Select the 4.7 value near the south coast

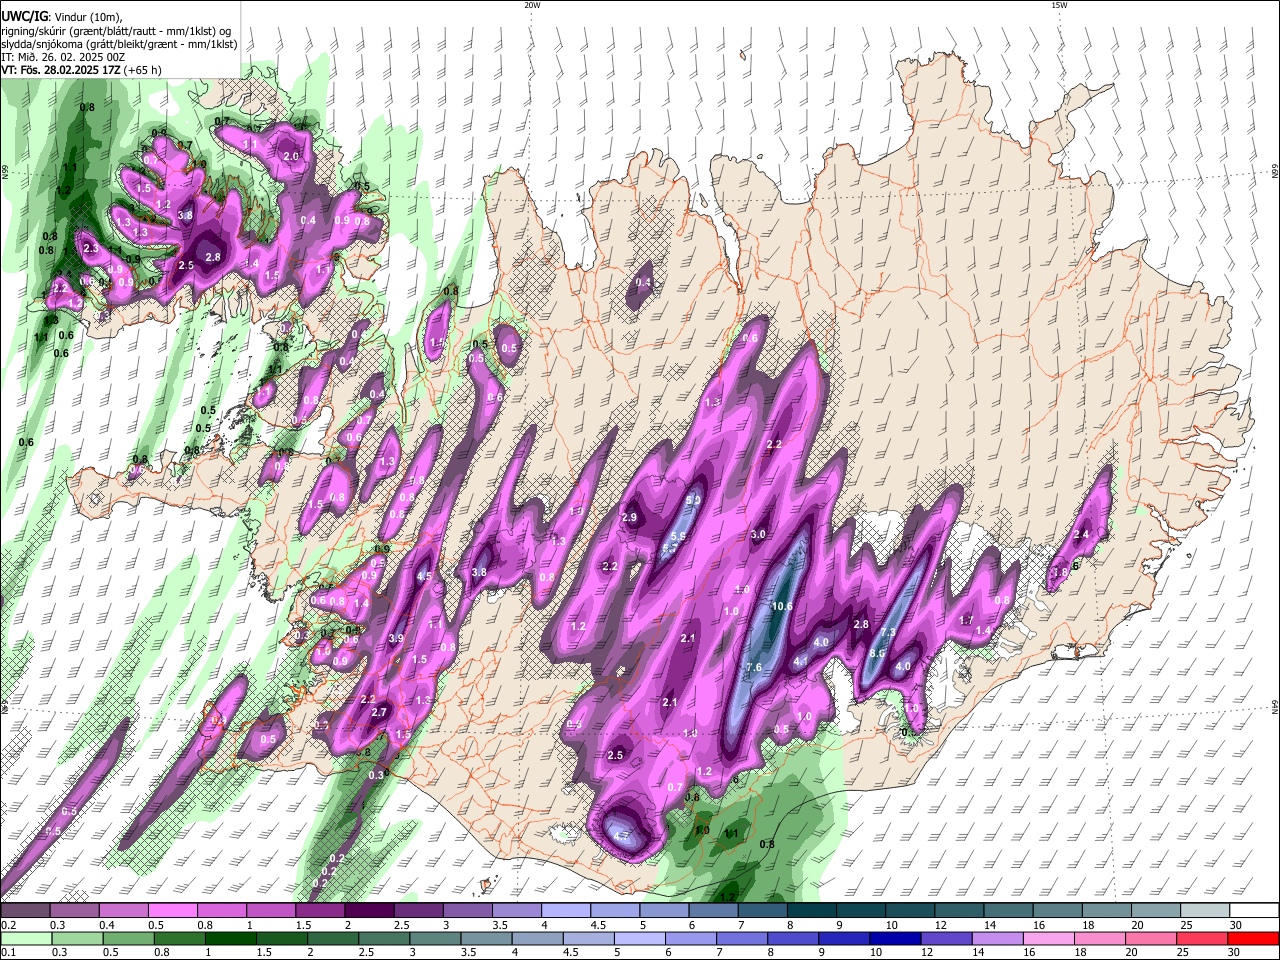click(621, 836)
